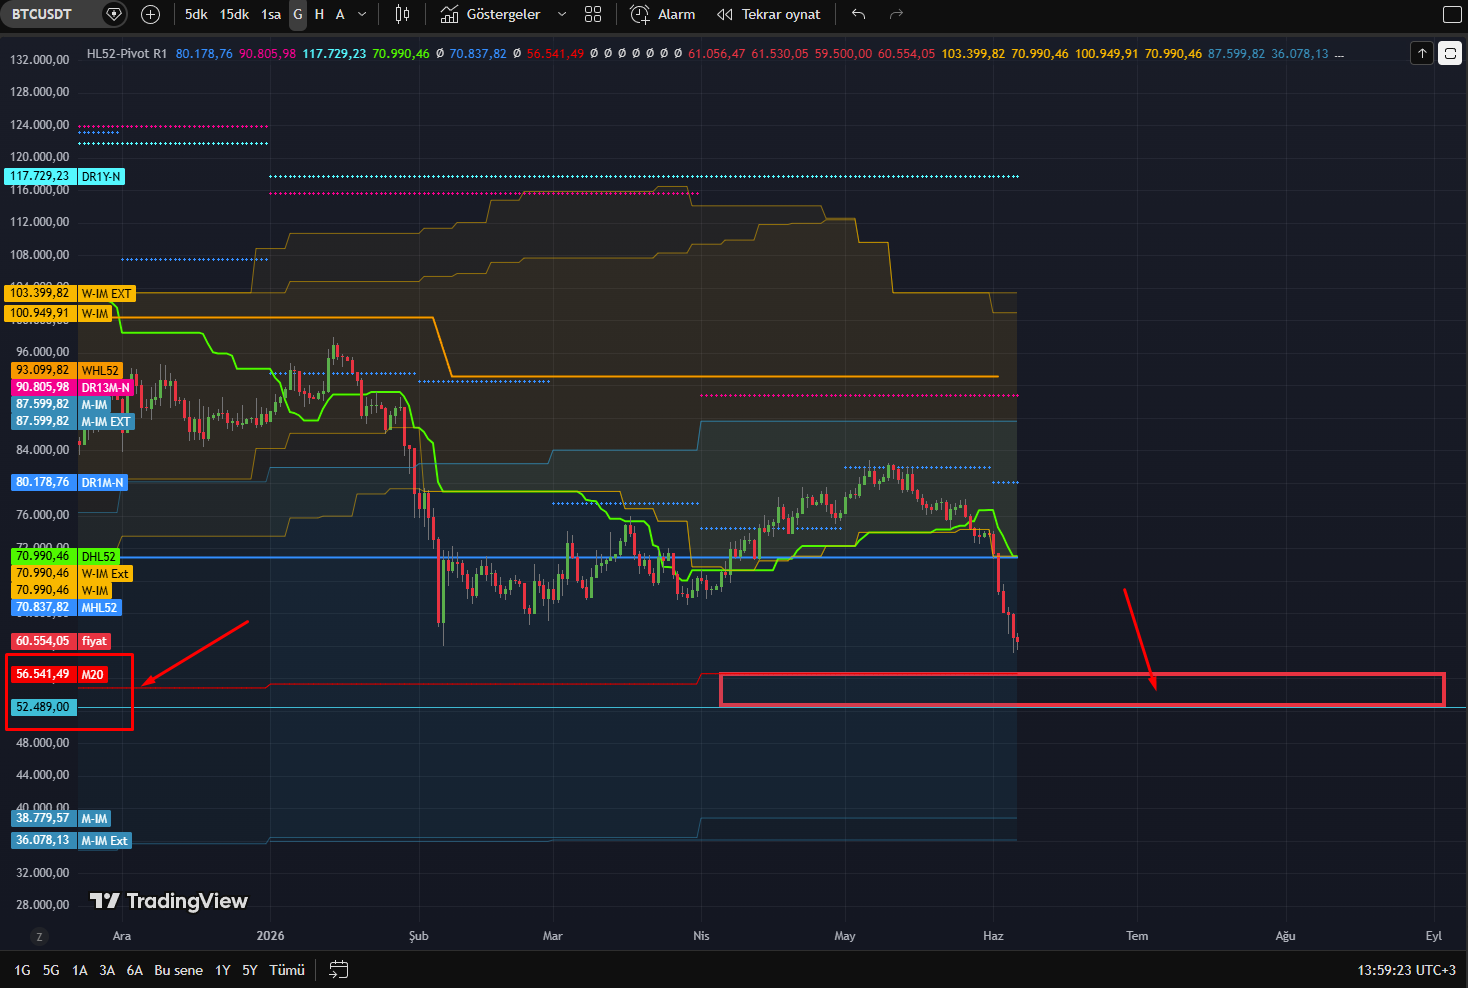
Task: Click the 2026 label on time axis
Action: 270,936
